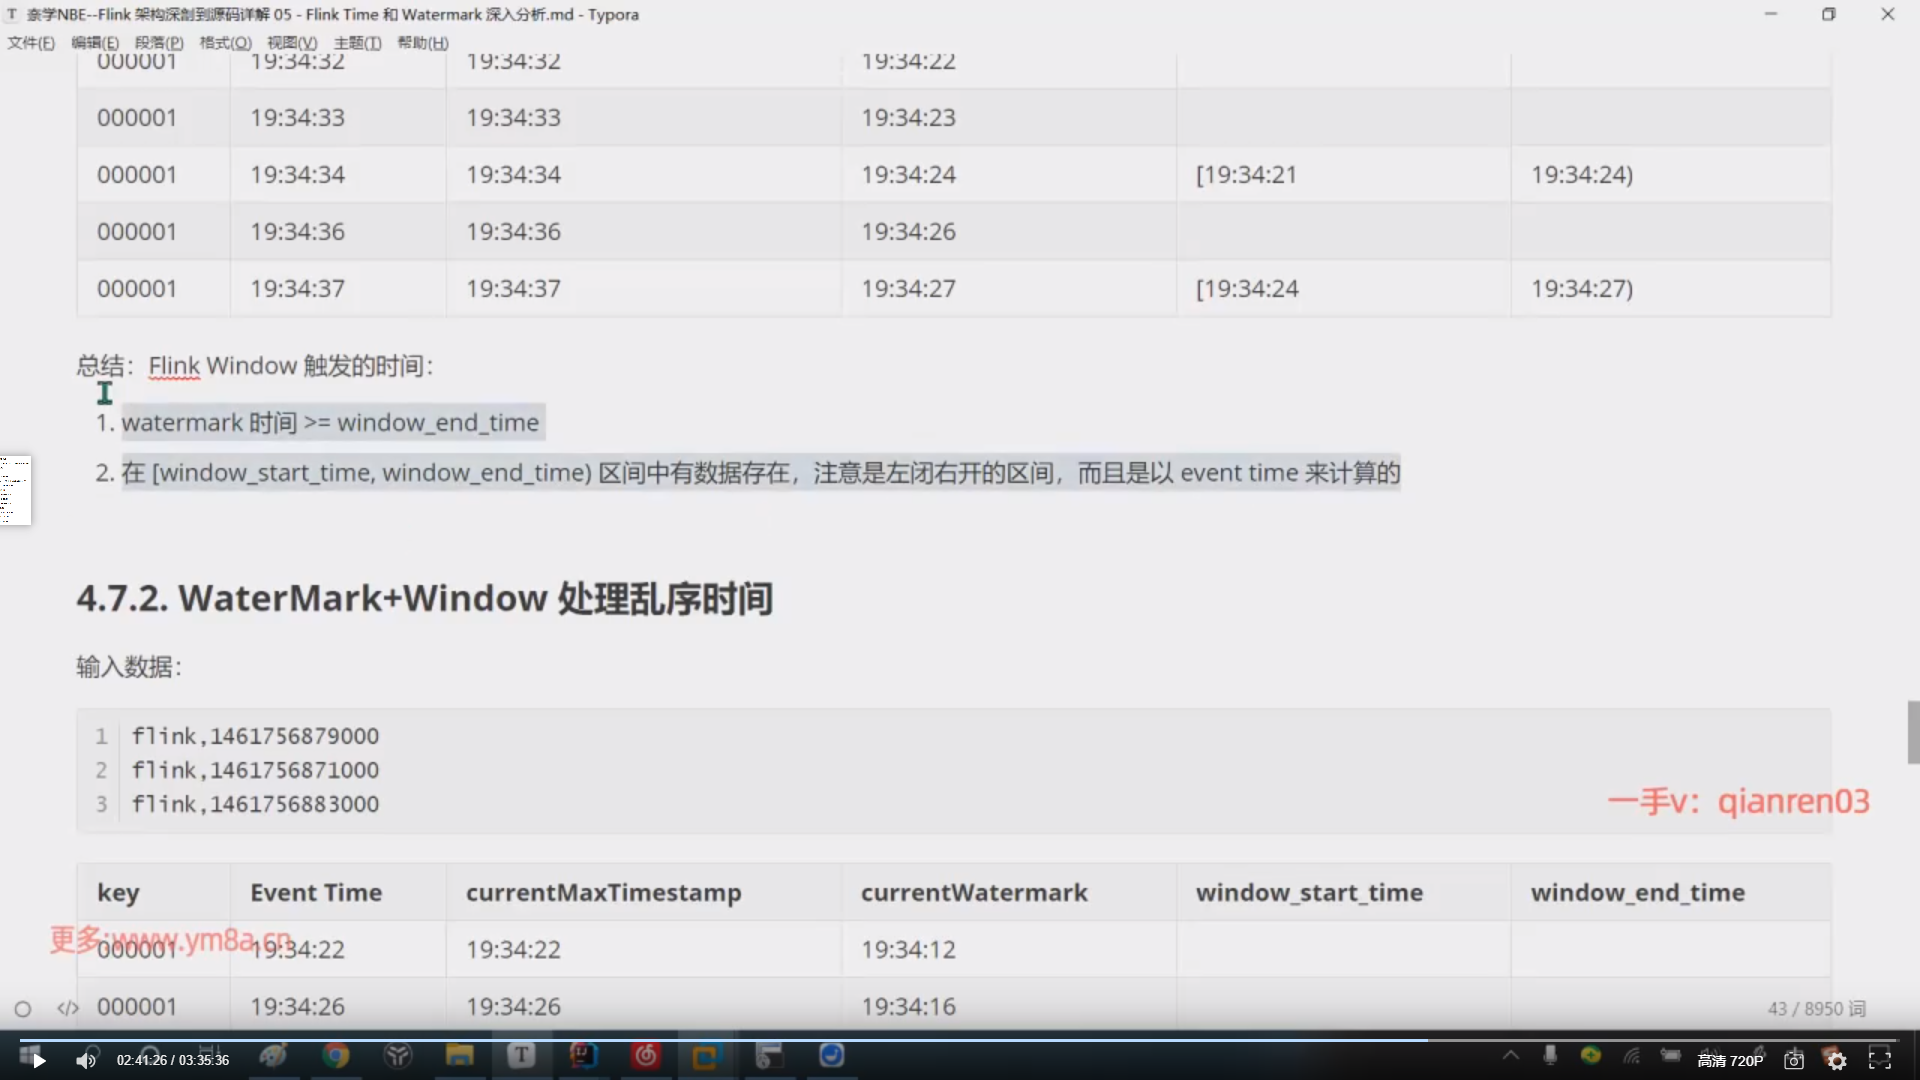Open video player settings gear
The width and height of the screenshot is (1920, 1080).
[x=1837, y=1061]
